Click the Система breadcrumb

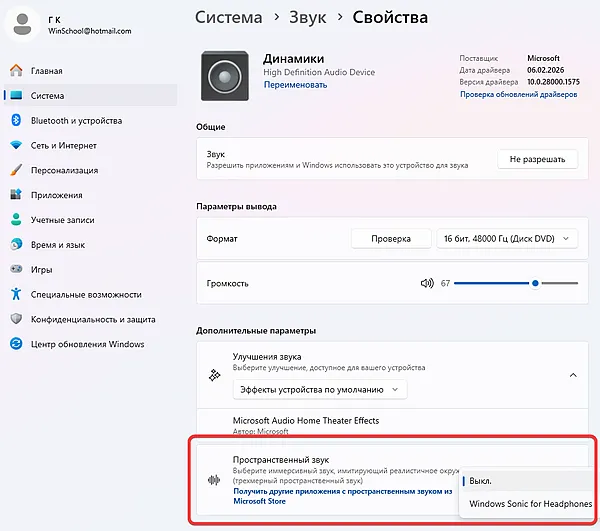pyautogui.click(x=229, y=17)
